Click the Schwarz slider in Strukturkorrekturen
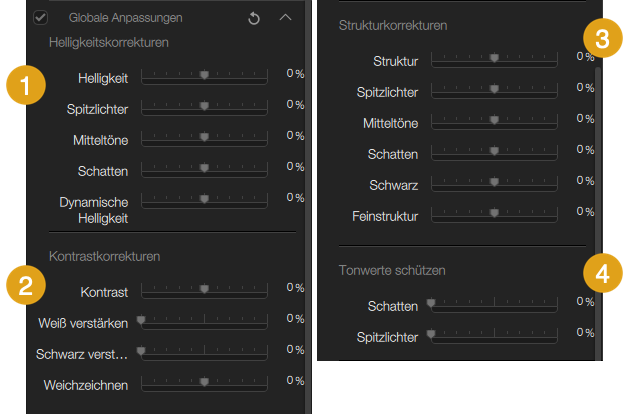Screen dimensions: 628x414 pos(494,182)
